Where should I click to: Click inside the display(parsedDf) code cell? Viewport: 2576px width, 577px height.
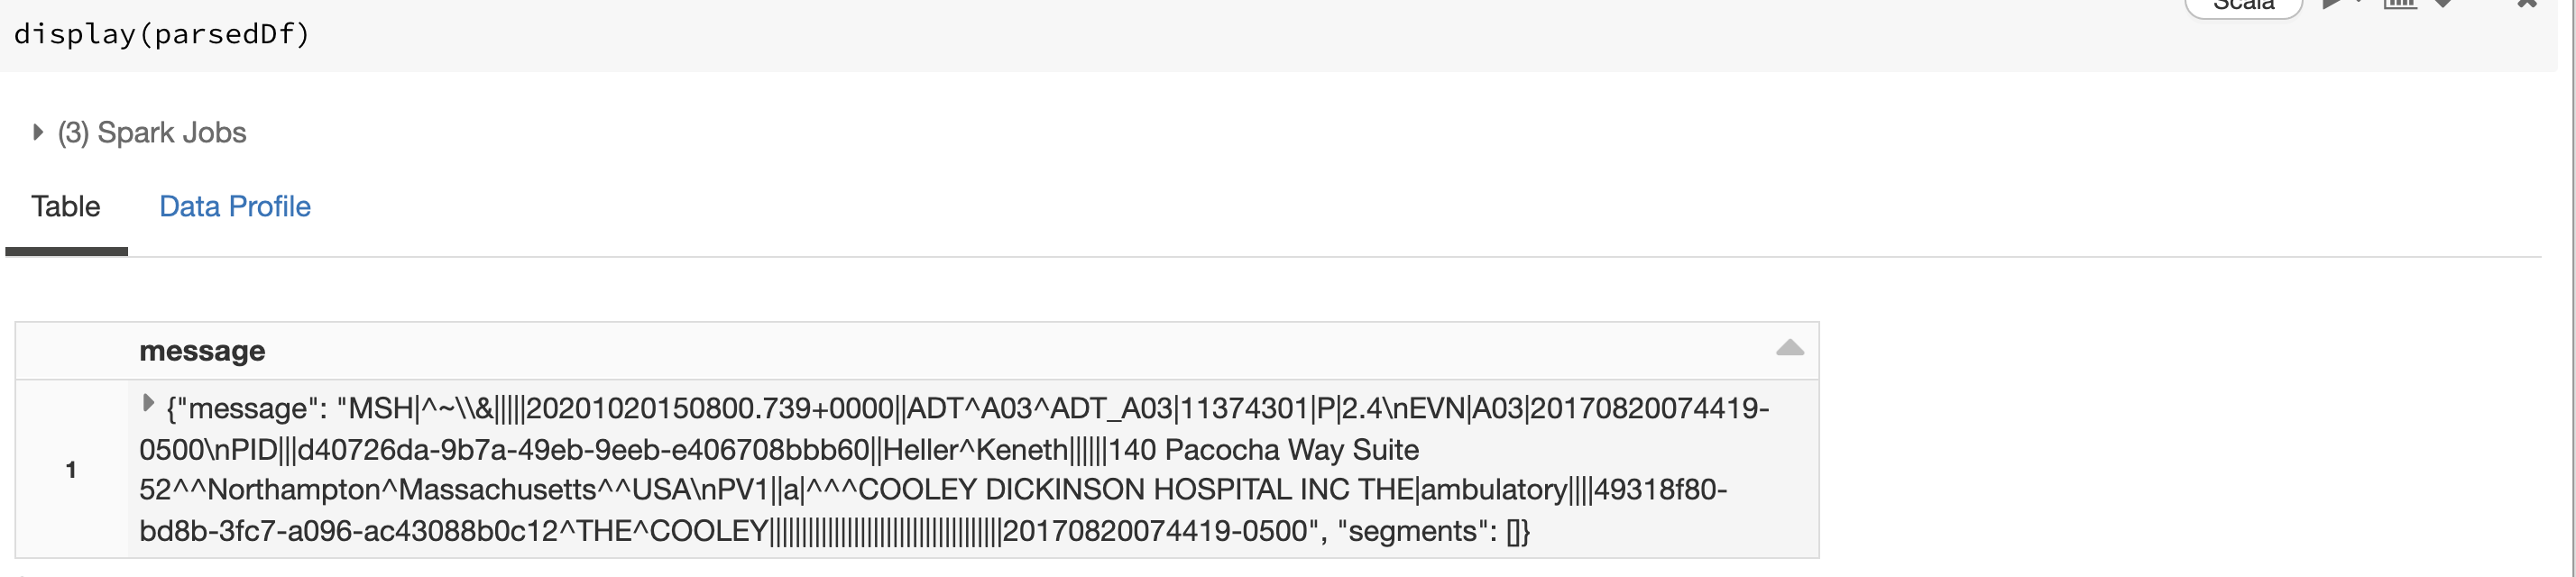pyautogui.click(x=160, y=33)
